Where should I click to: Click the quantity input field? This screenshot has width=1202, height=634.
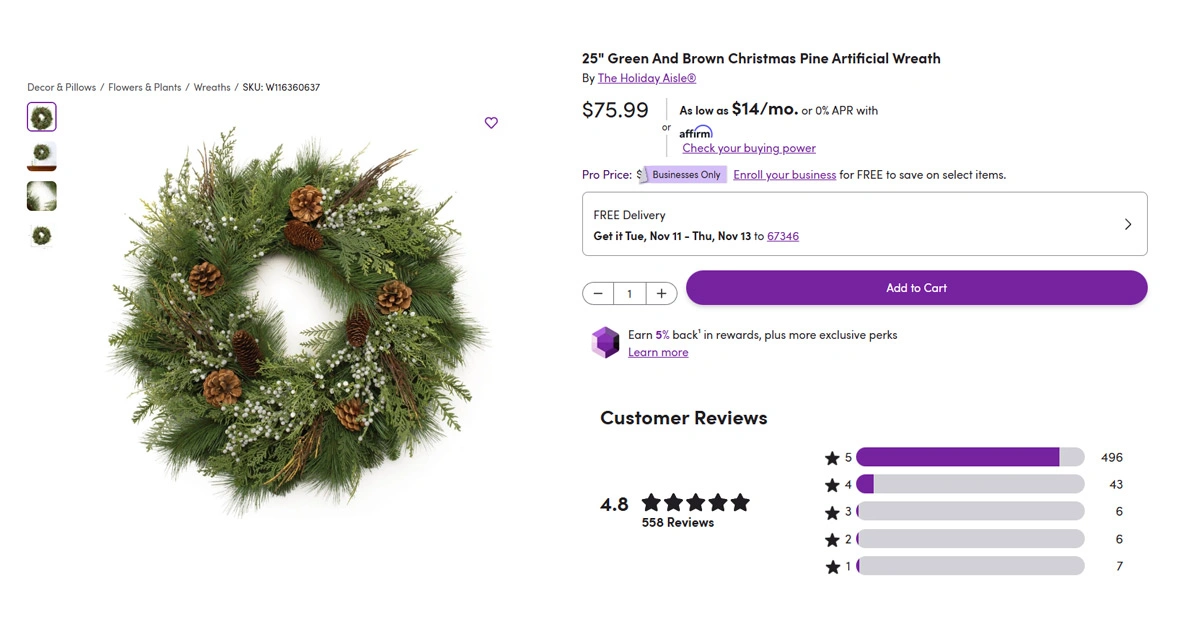(629, 293)
